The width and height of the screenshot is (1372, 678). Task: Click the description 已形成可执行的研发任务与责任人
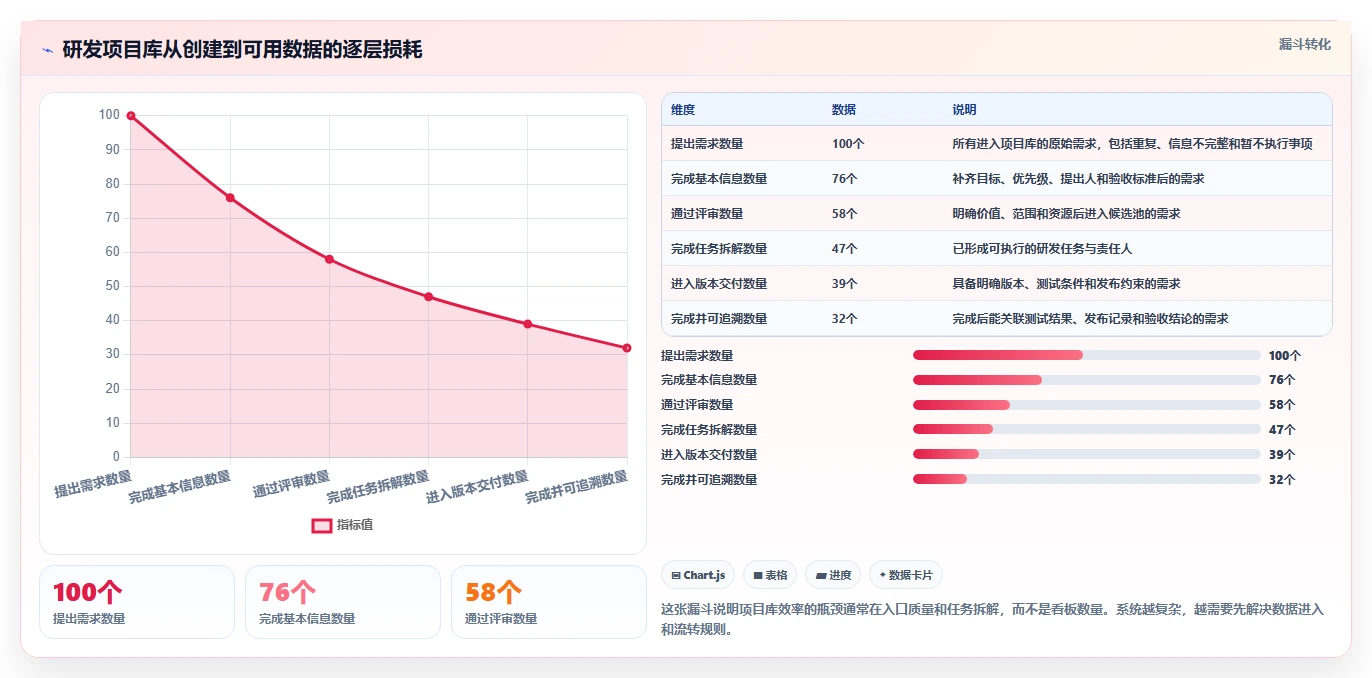coord(1042,249)
